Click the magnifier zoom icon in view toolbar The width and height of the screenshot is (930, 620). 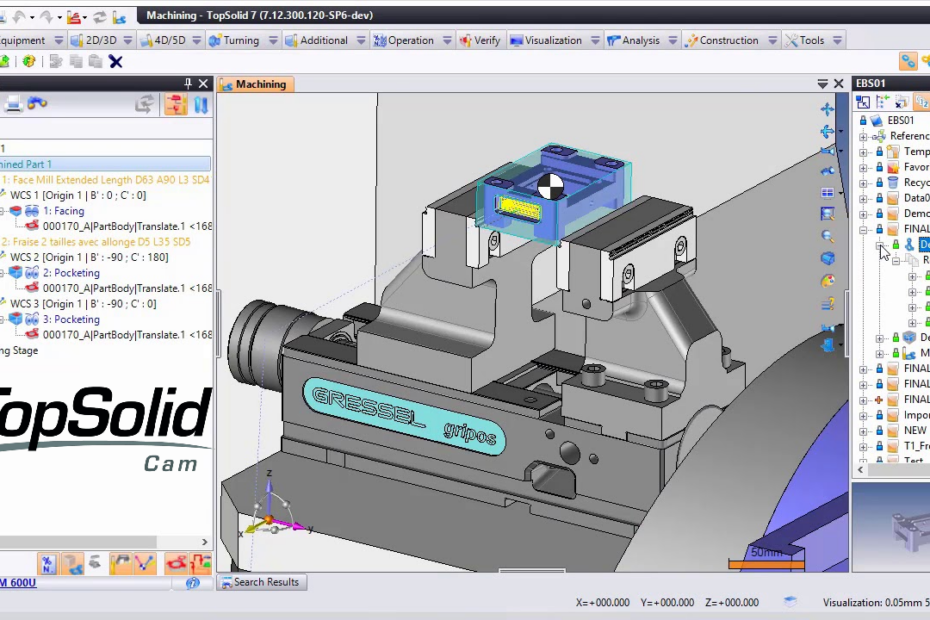[828, 237]
